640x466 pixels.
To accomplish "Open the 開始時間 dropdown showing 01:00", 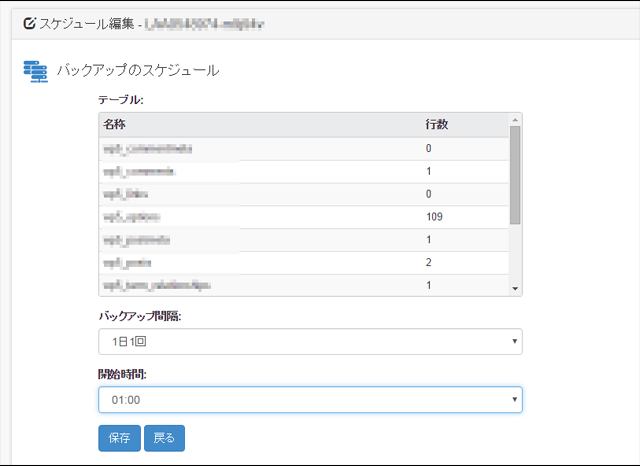I will point(310,400).
